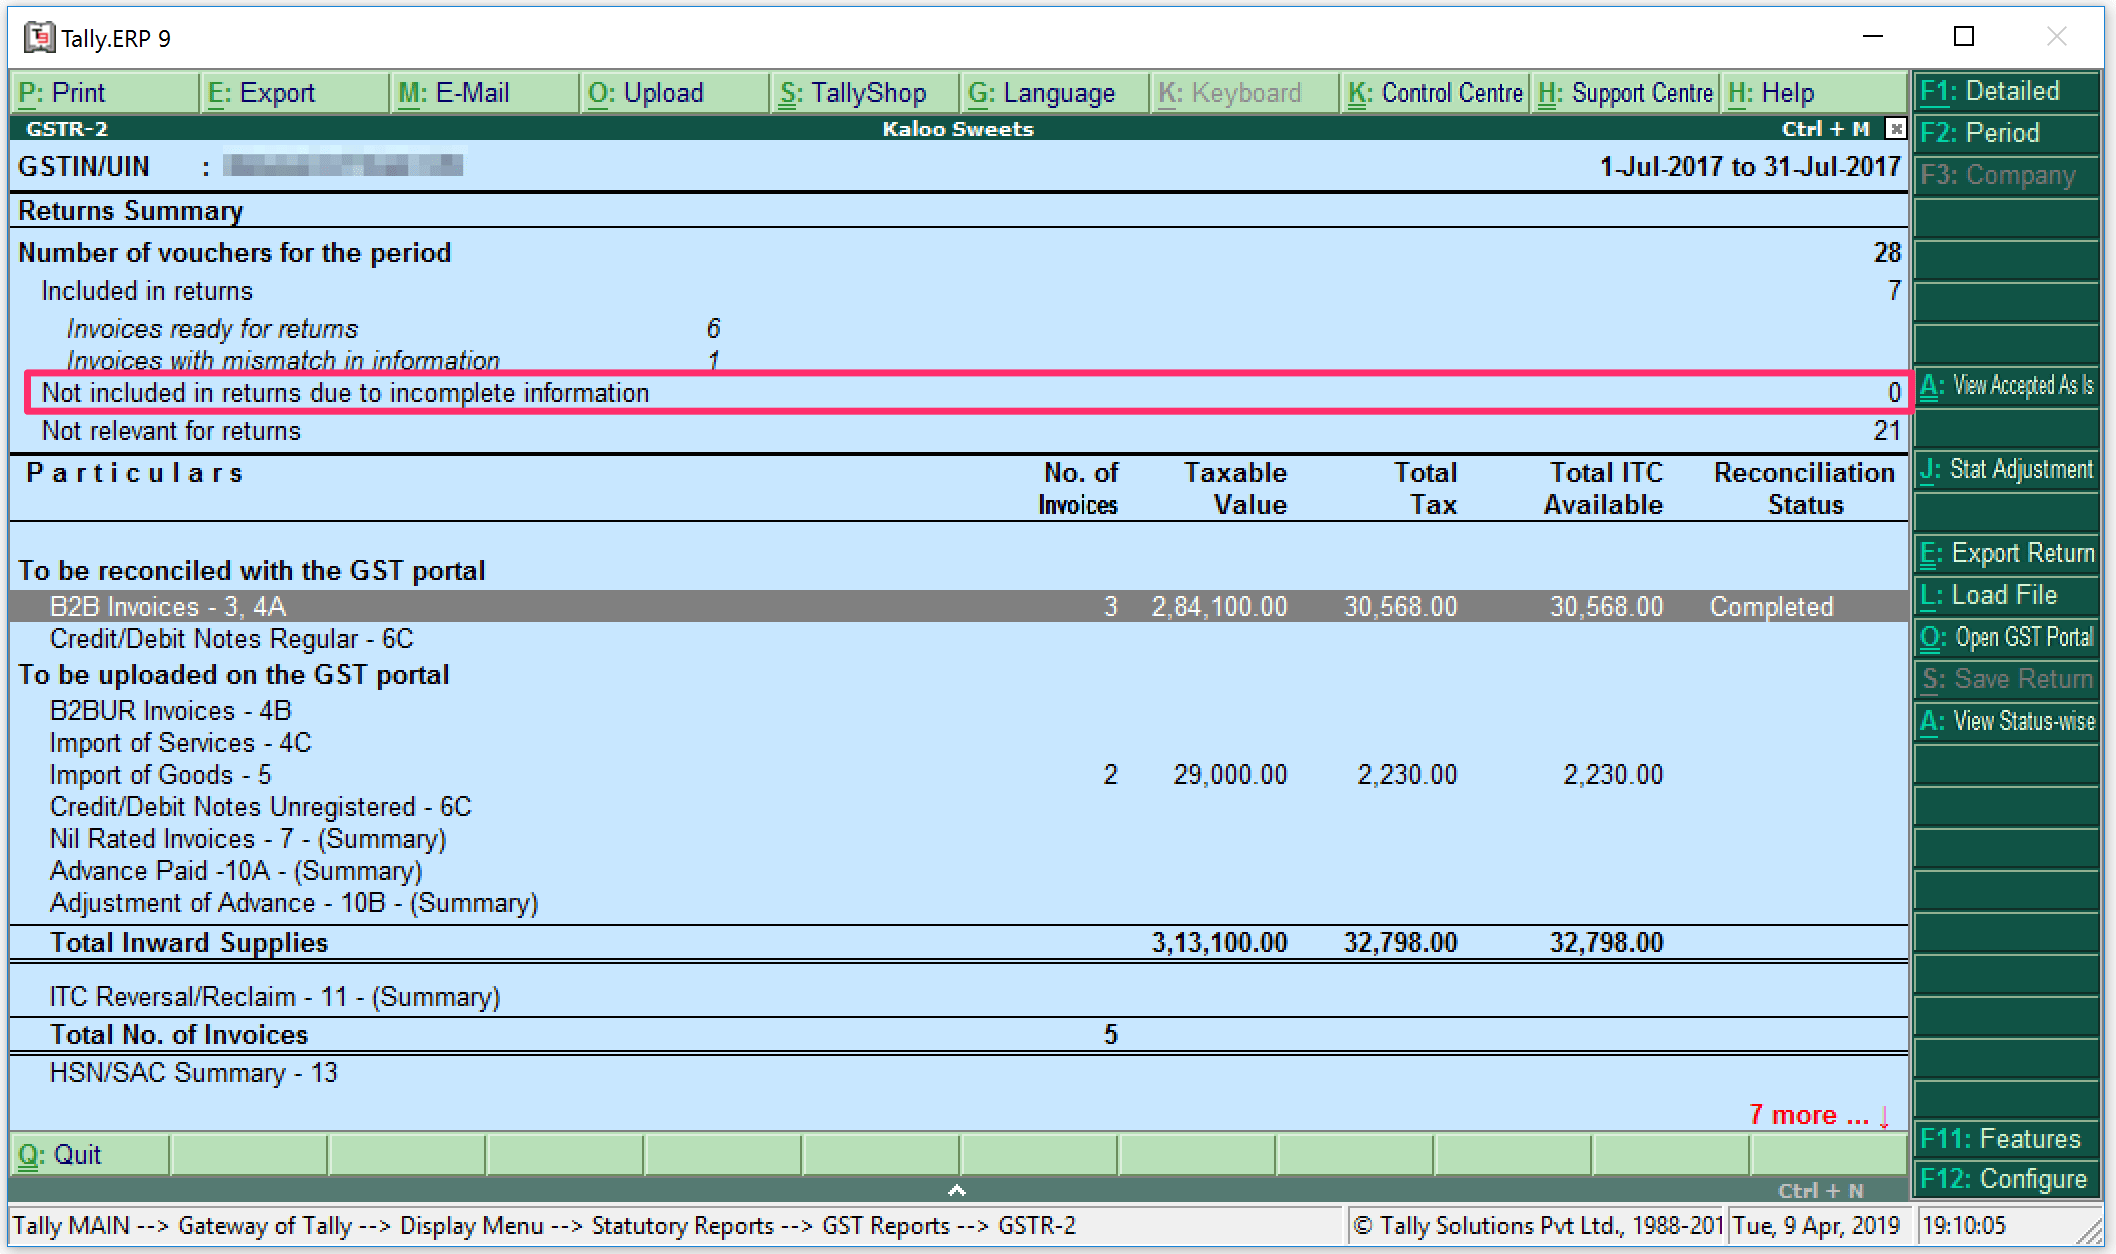Viewport: 2116px width, 1254px height.
Task: Click the window resize grip corner
Action: 2090,1234
